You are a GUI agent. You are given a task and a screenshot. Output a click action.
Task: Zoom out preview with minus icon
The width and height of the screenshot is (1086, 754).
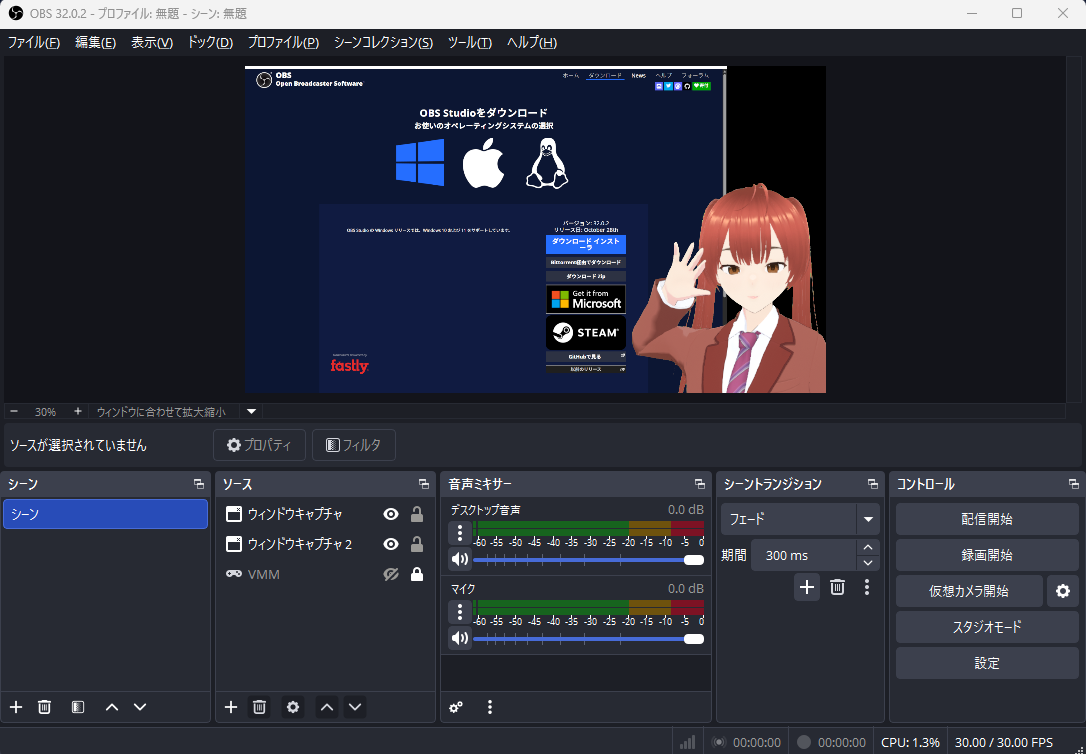(14, 411)
